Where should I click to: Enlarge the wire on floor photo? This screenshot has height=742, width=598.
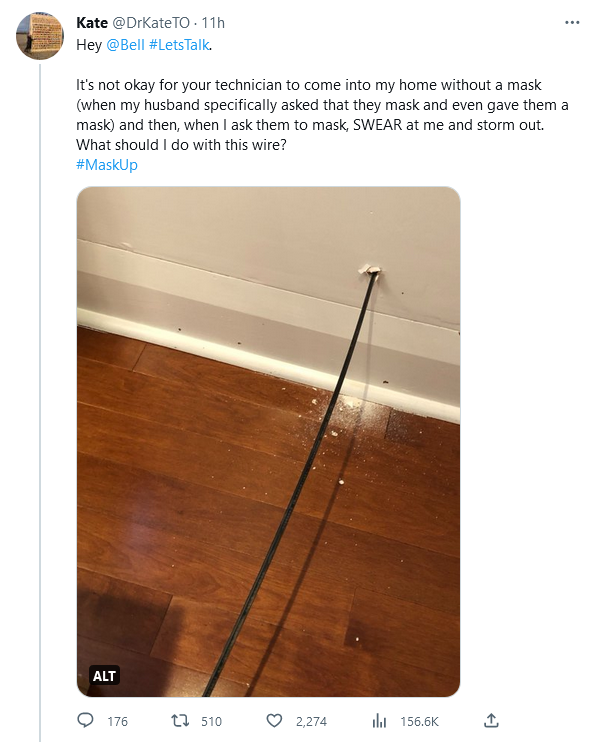point(268,442)
